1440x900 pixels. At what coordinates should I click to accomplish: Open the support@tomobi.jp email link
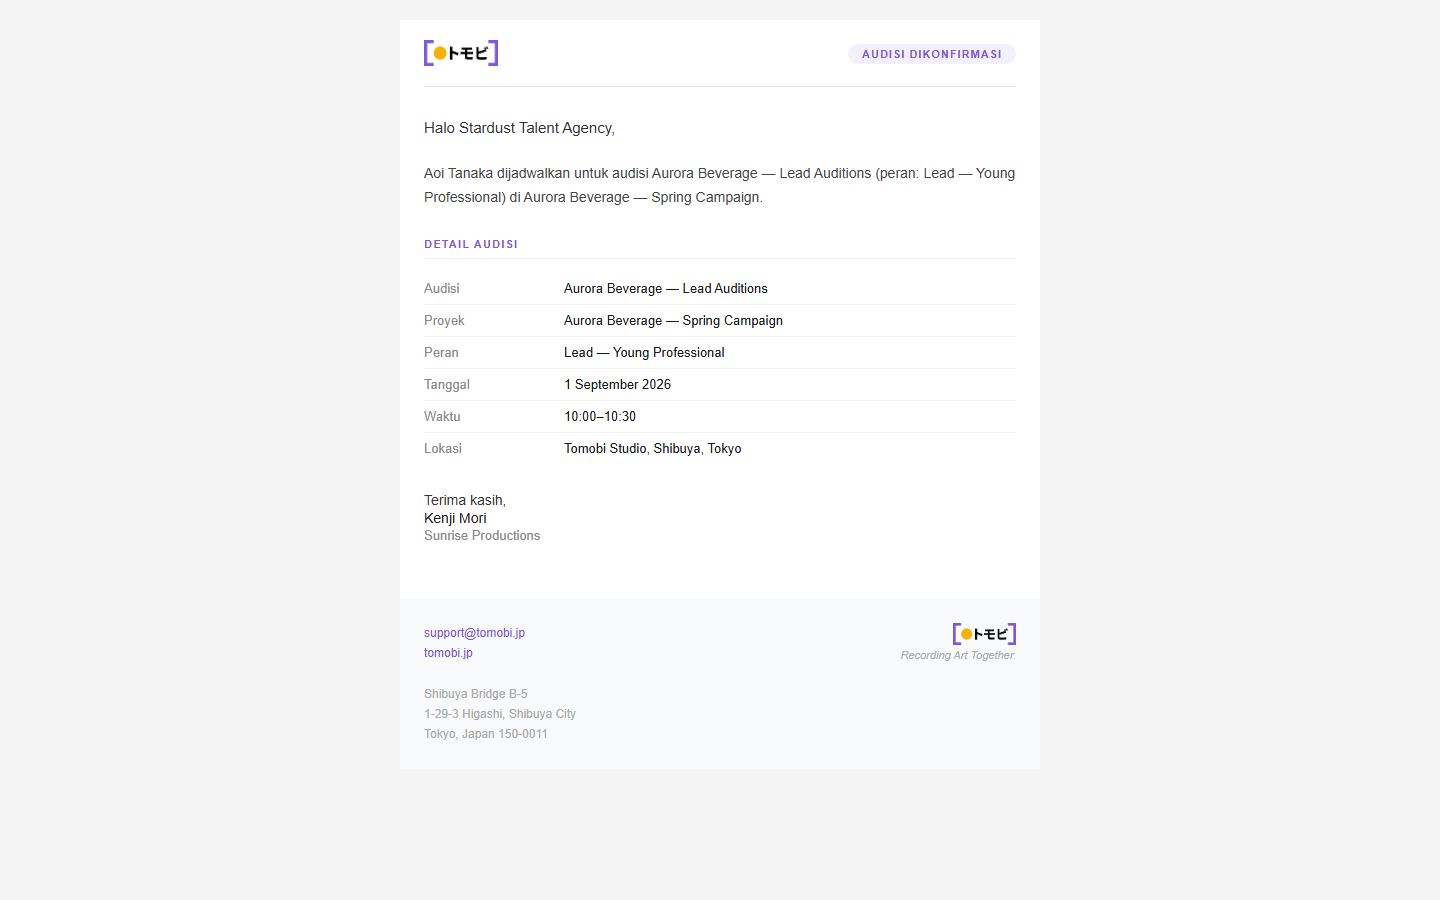pos(474,633)
